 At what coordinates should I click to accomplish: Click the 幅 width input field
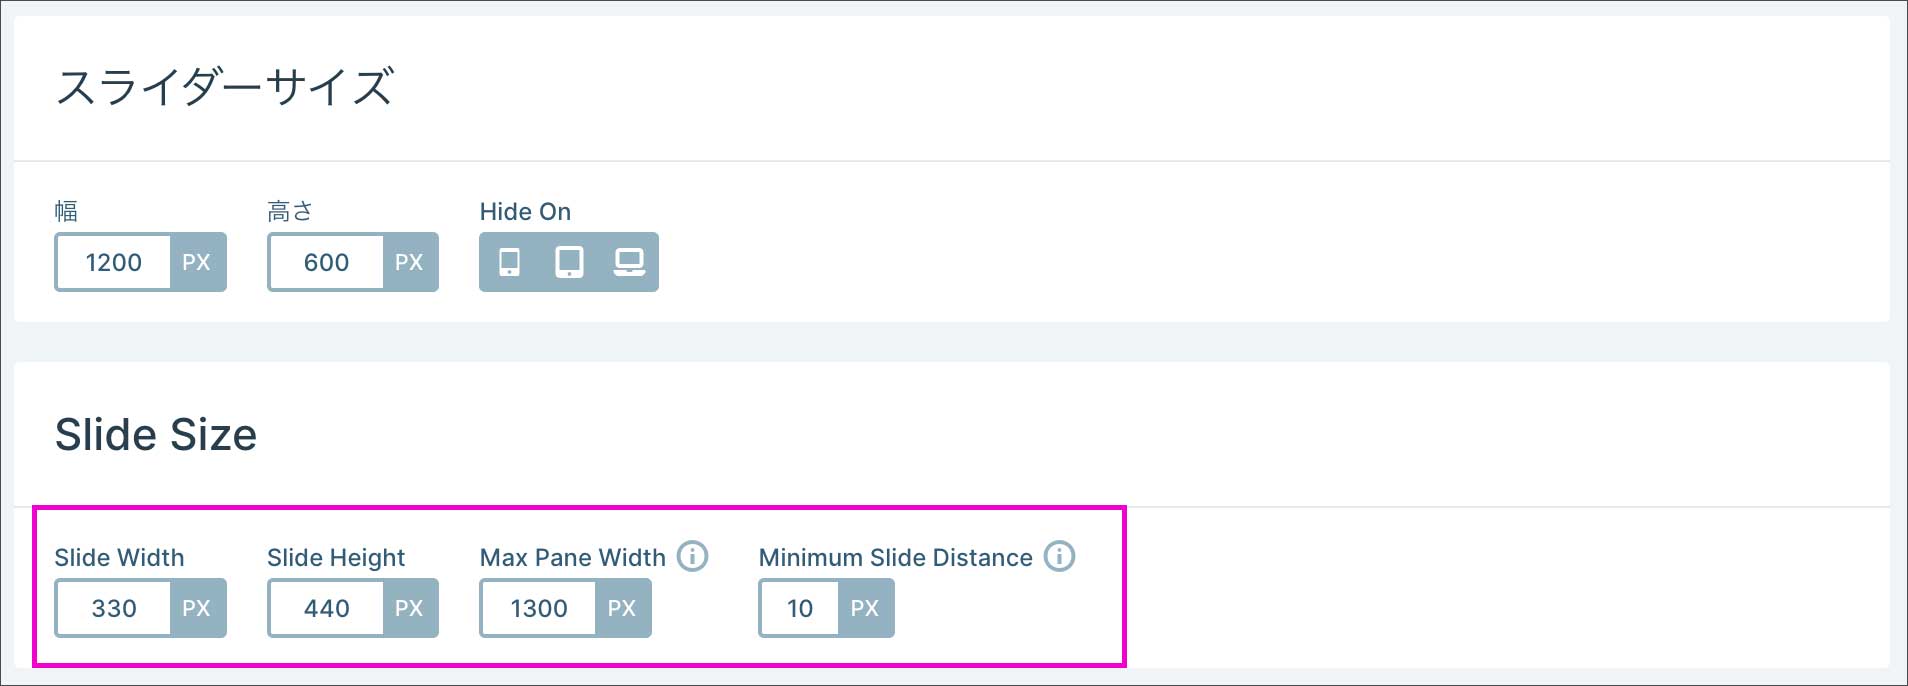(x=113, y=262)
